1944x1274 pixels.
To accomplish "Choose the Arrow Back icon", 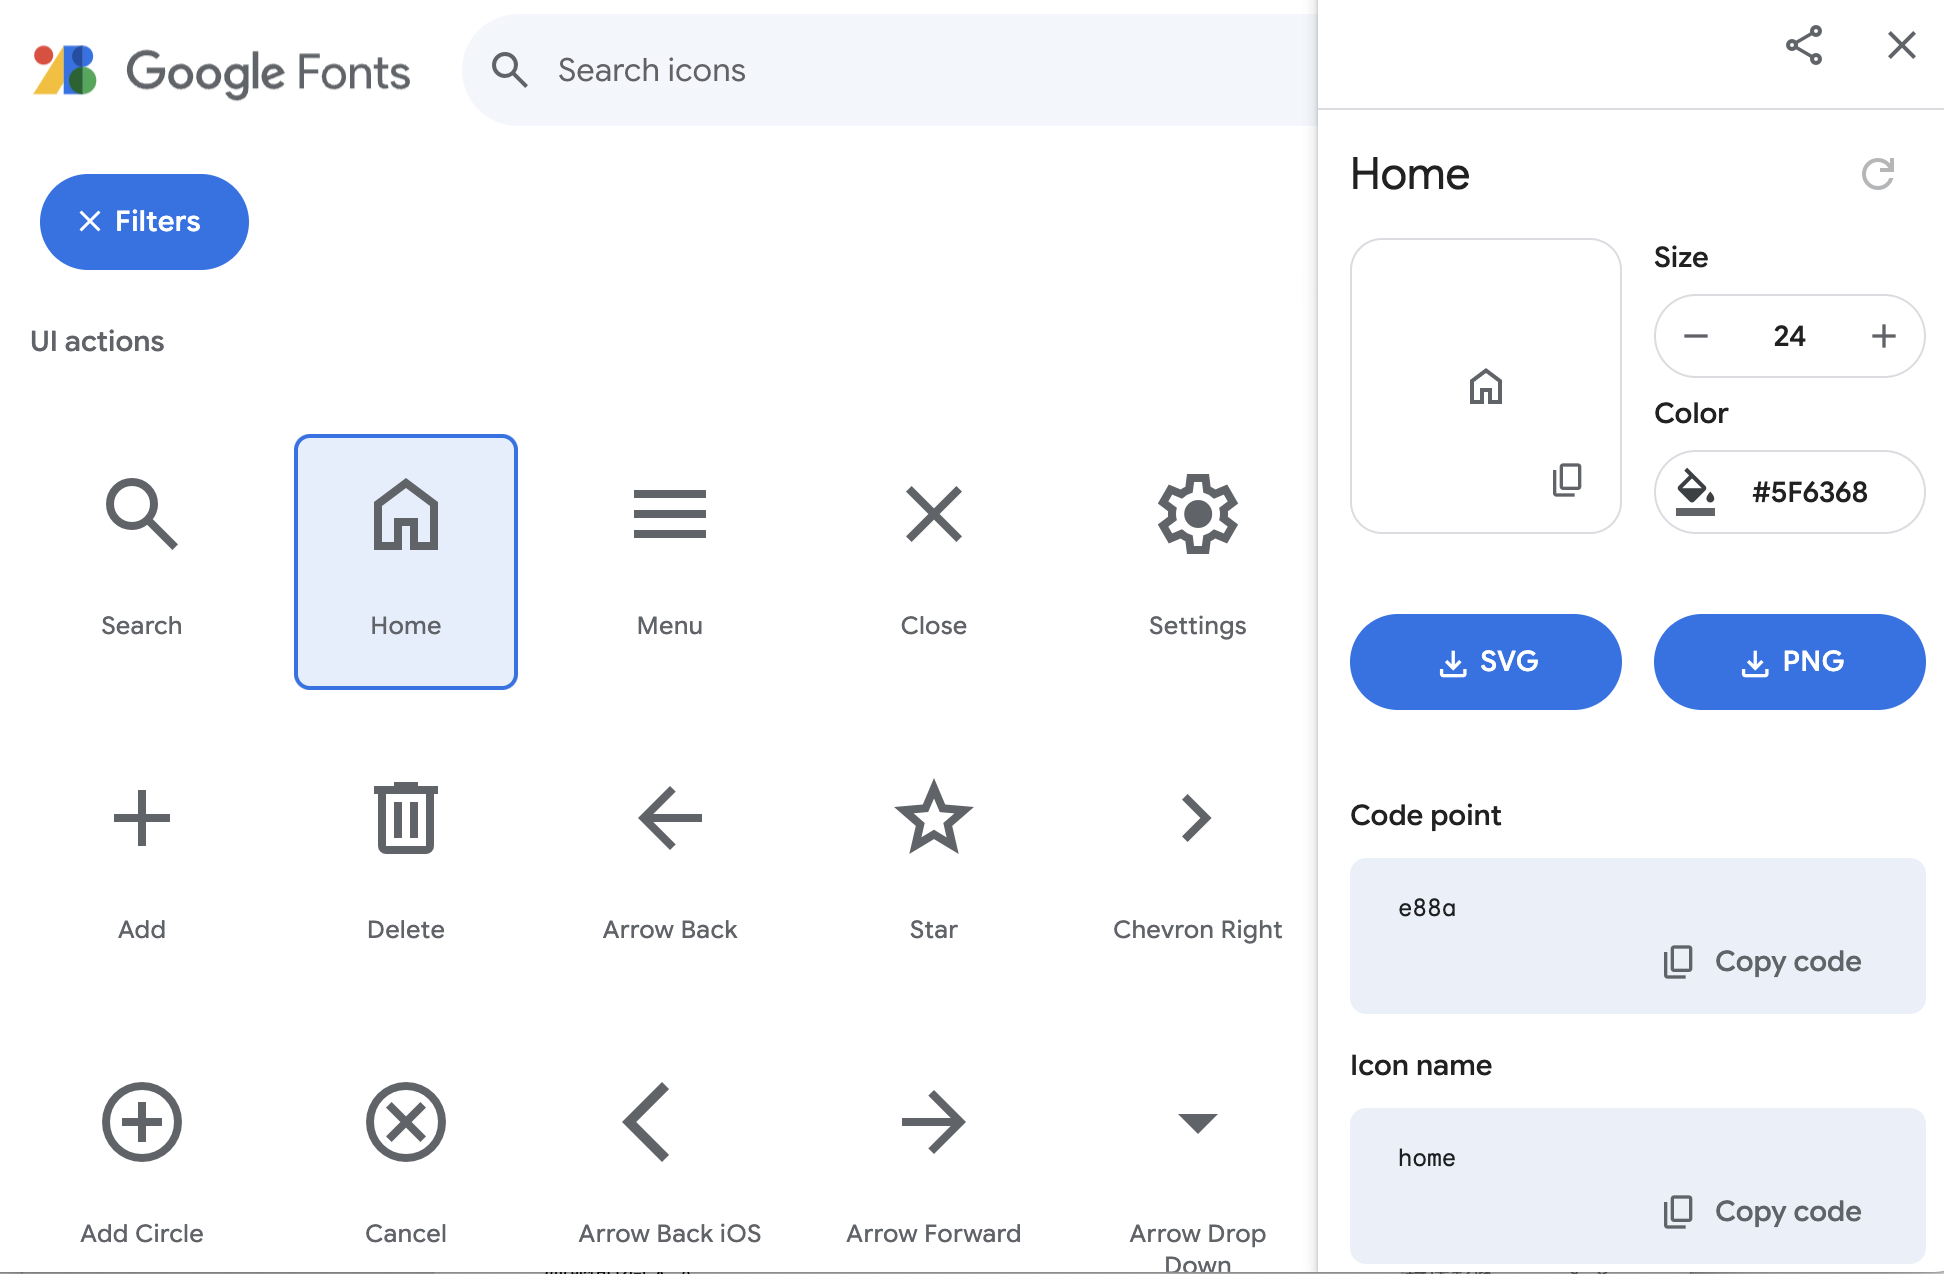I will pos(669,819).
